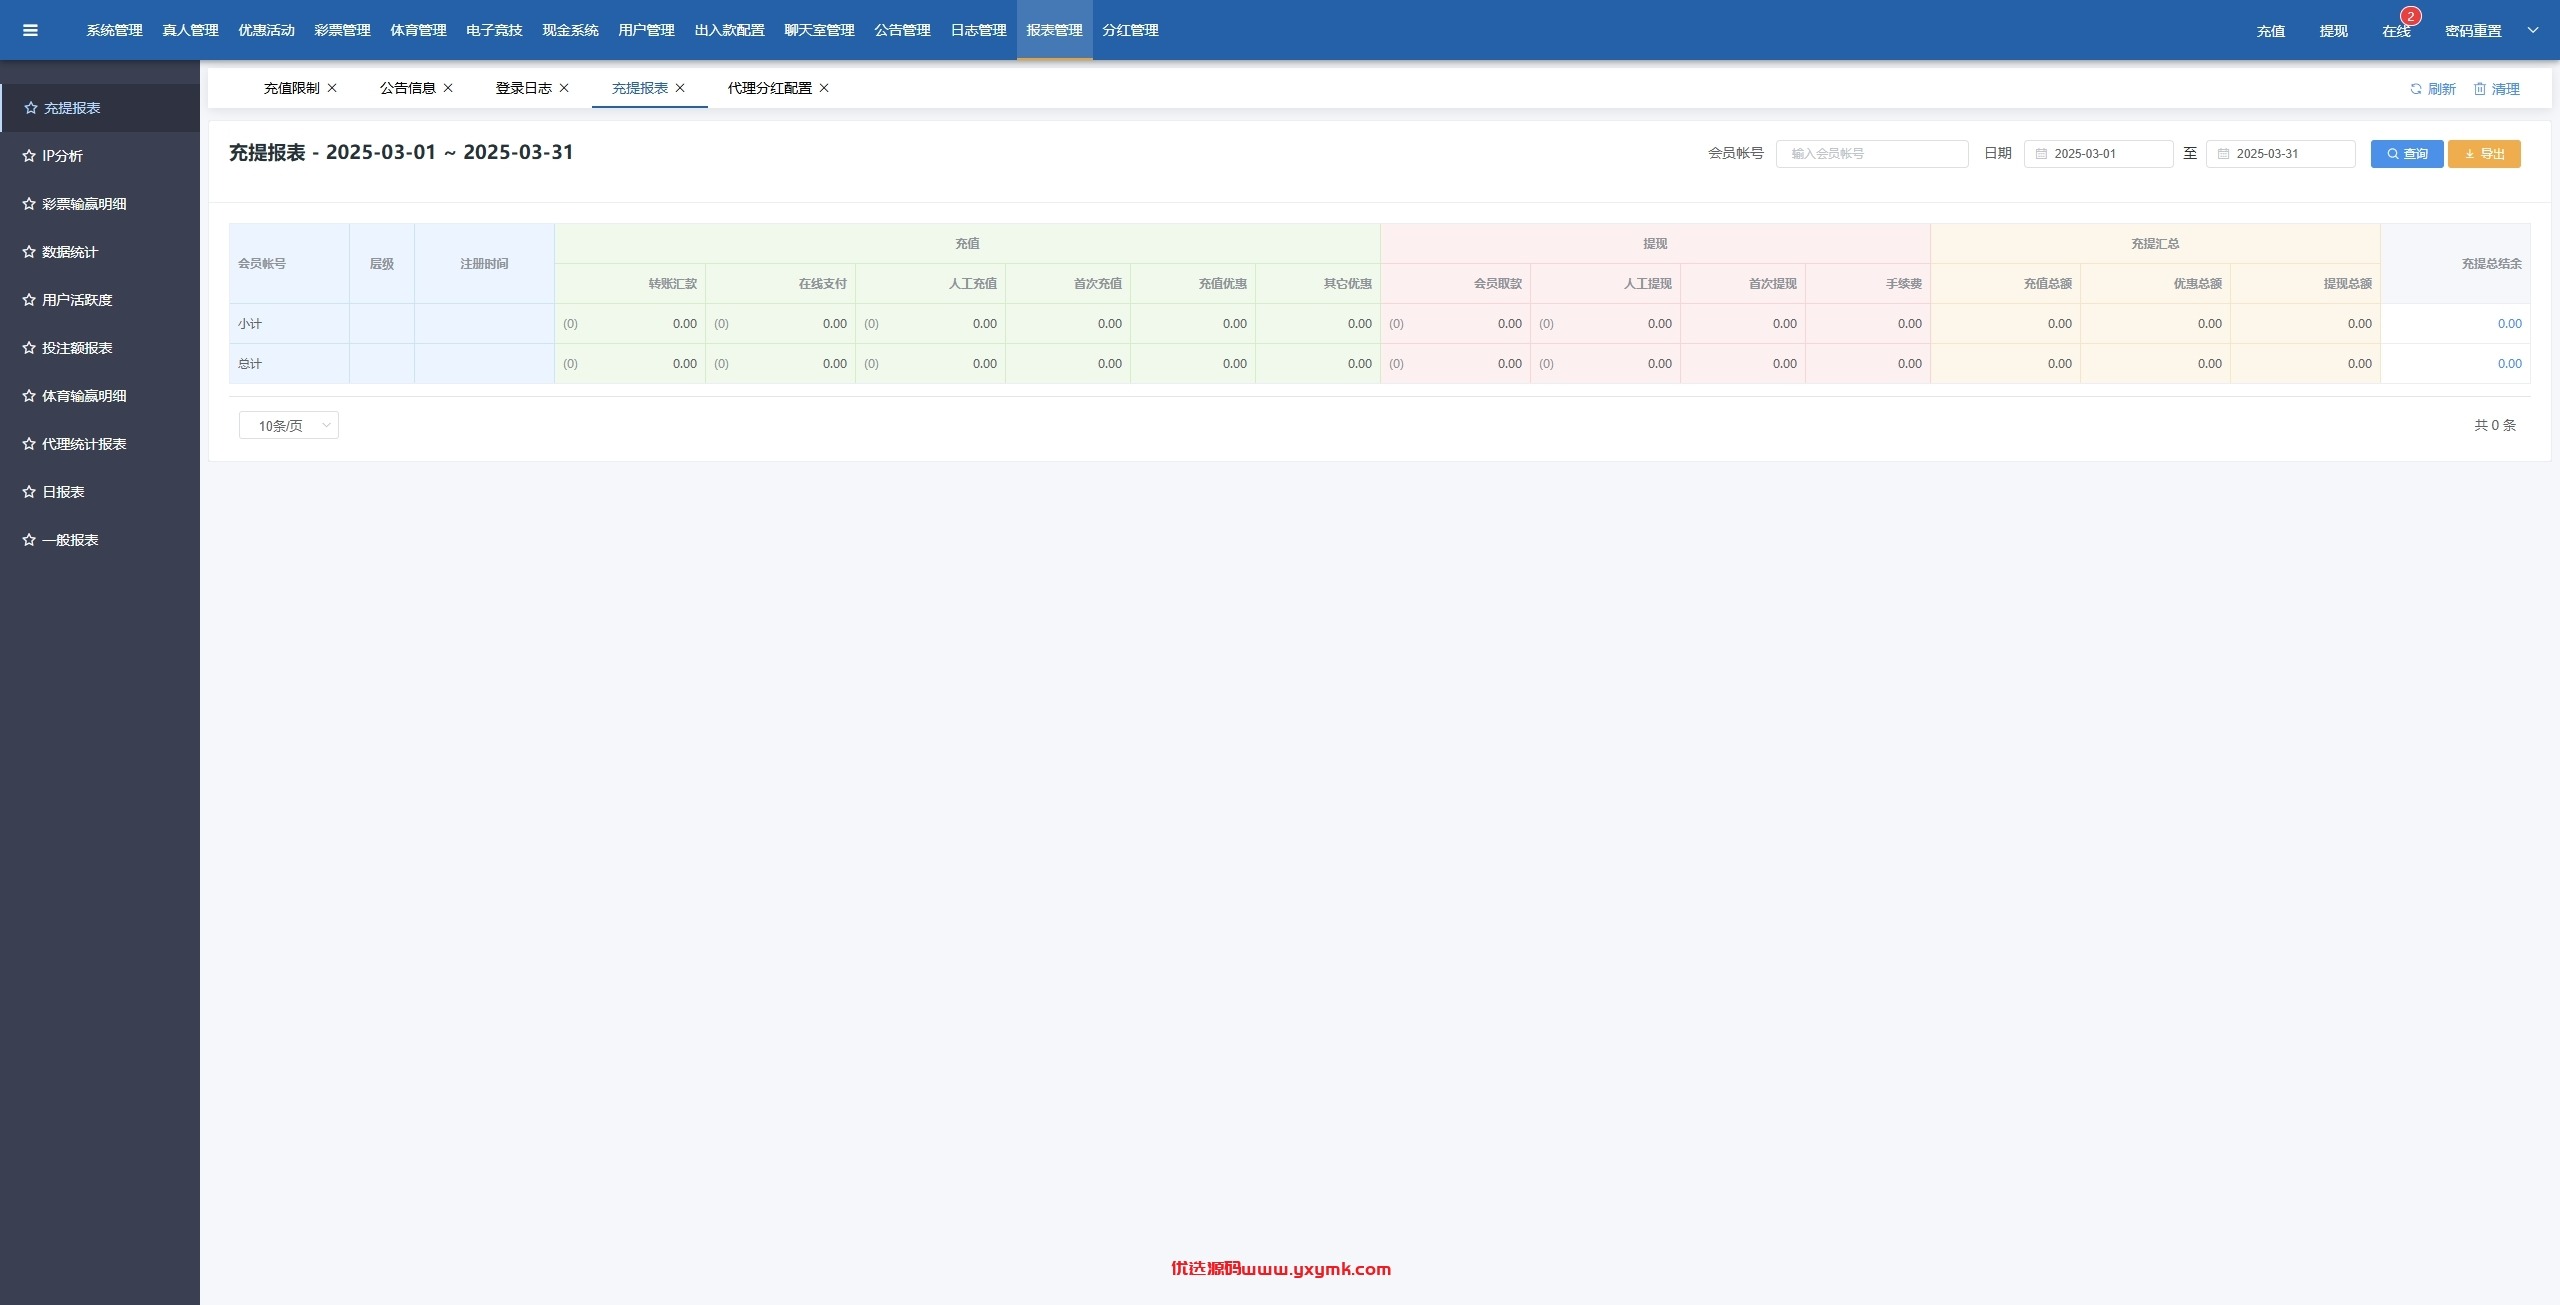
Task: Click the star icon beside 数据统计
Action: tap(29, 252)
